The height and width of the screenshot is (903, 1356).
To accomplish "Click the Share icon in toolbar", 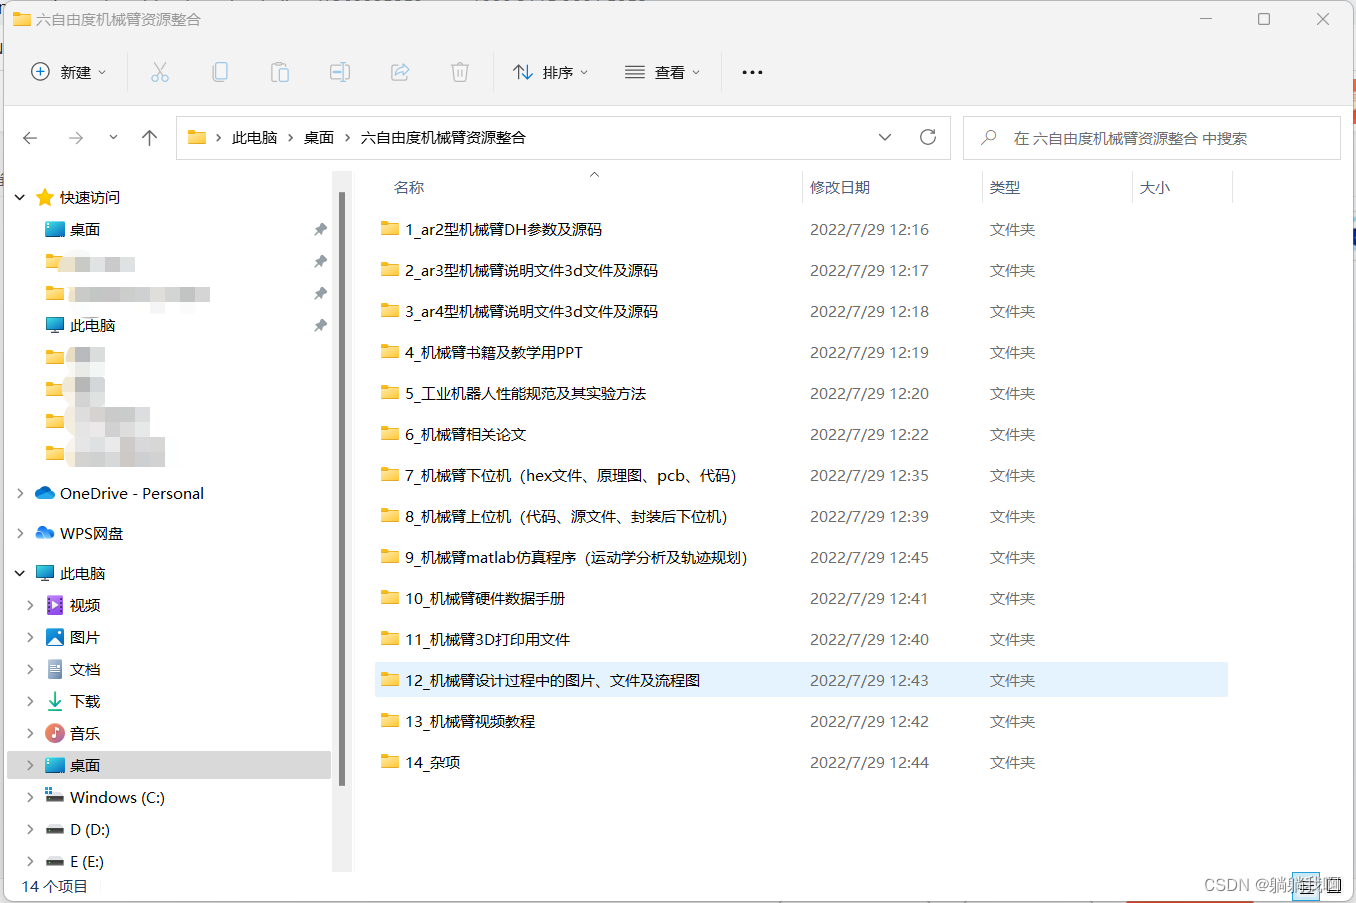I will click(x=400, y=72).
